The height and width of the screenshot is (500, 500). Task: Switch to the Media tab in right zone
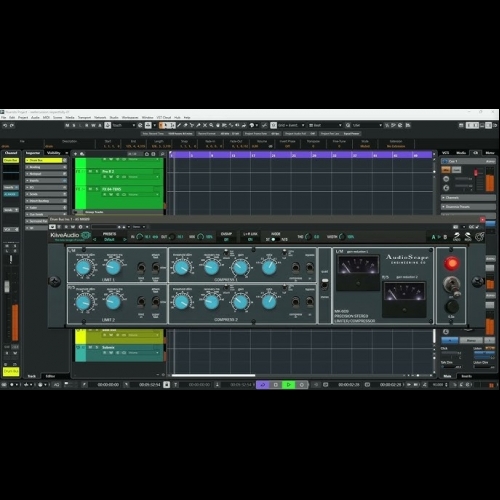(461, 153)
